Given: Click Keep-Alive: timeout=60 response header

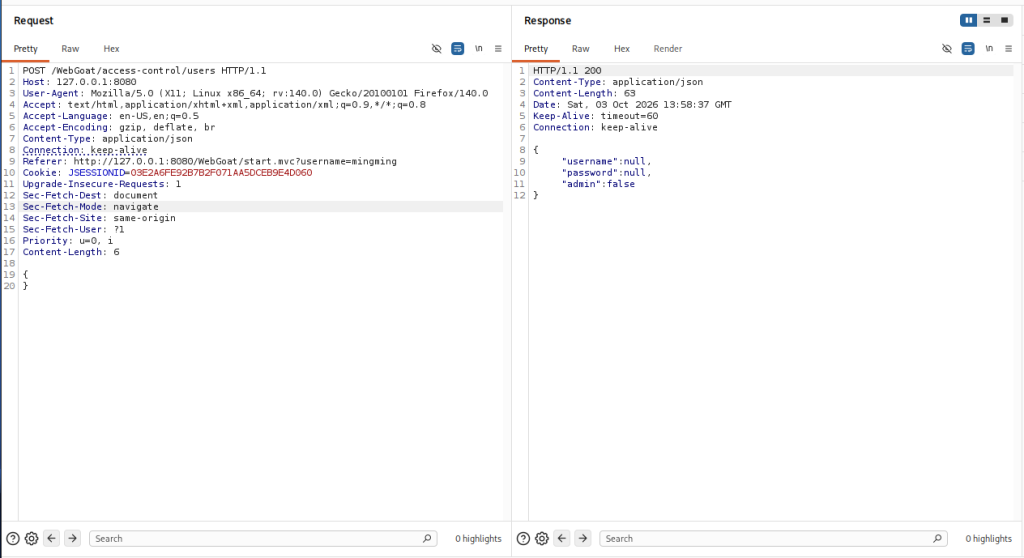Looking at the screenshot, I should [596, 116].
